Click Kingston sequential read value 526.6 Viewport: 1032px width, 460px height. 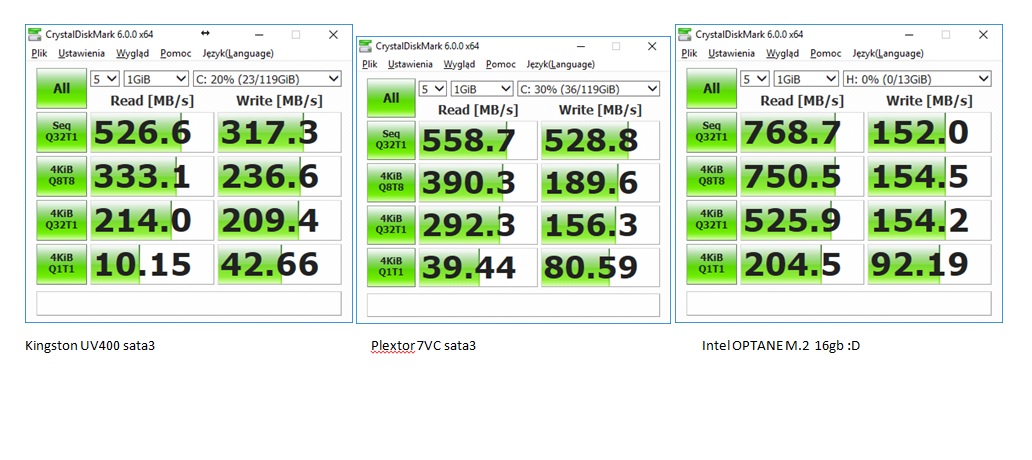point(152,132)
